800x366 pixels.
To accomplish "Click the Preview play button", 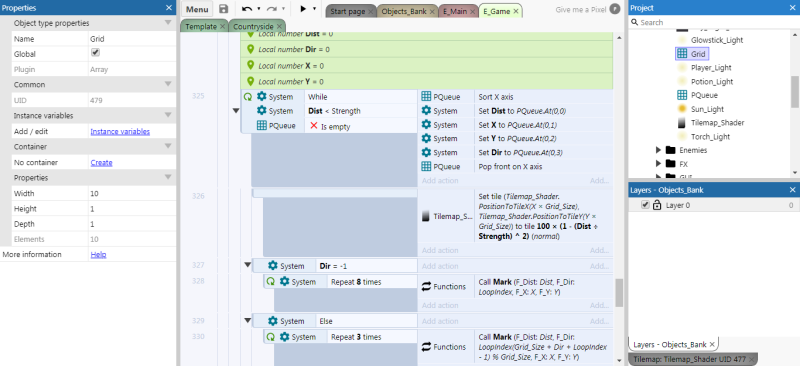I will 303,9.
